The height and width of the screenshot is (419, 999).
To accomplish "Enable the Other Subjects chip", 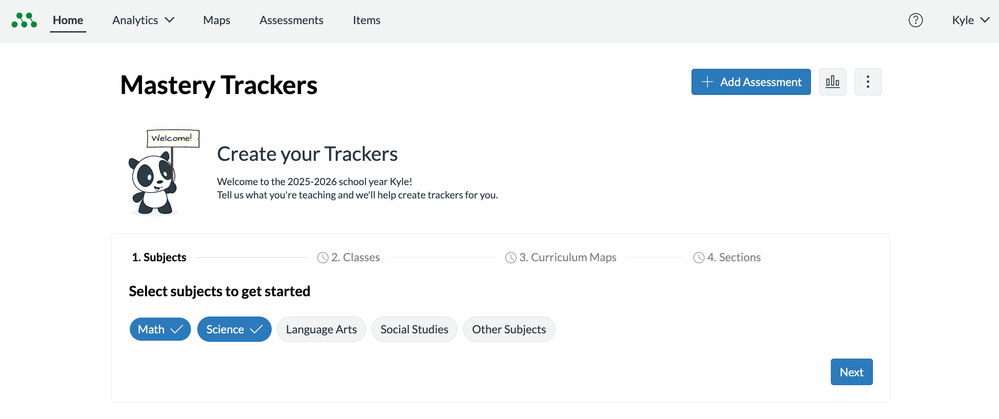I will (509, 329).
